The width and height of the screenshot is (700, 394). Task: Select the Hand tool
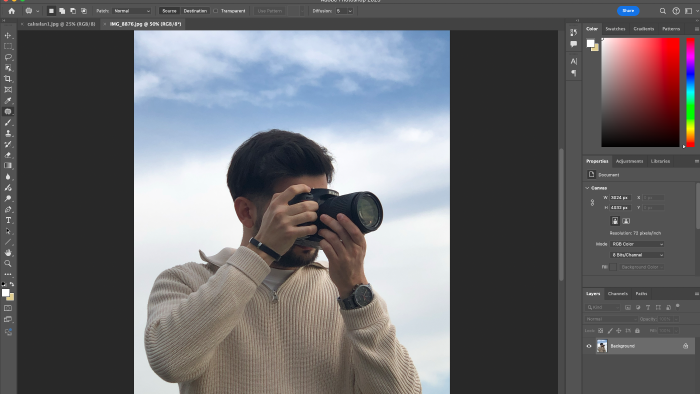pos(8,253)
